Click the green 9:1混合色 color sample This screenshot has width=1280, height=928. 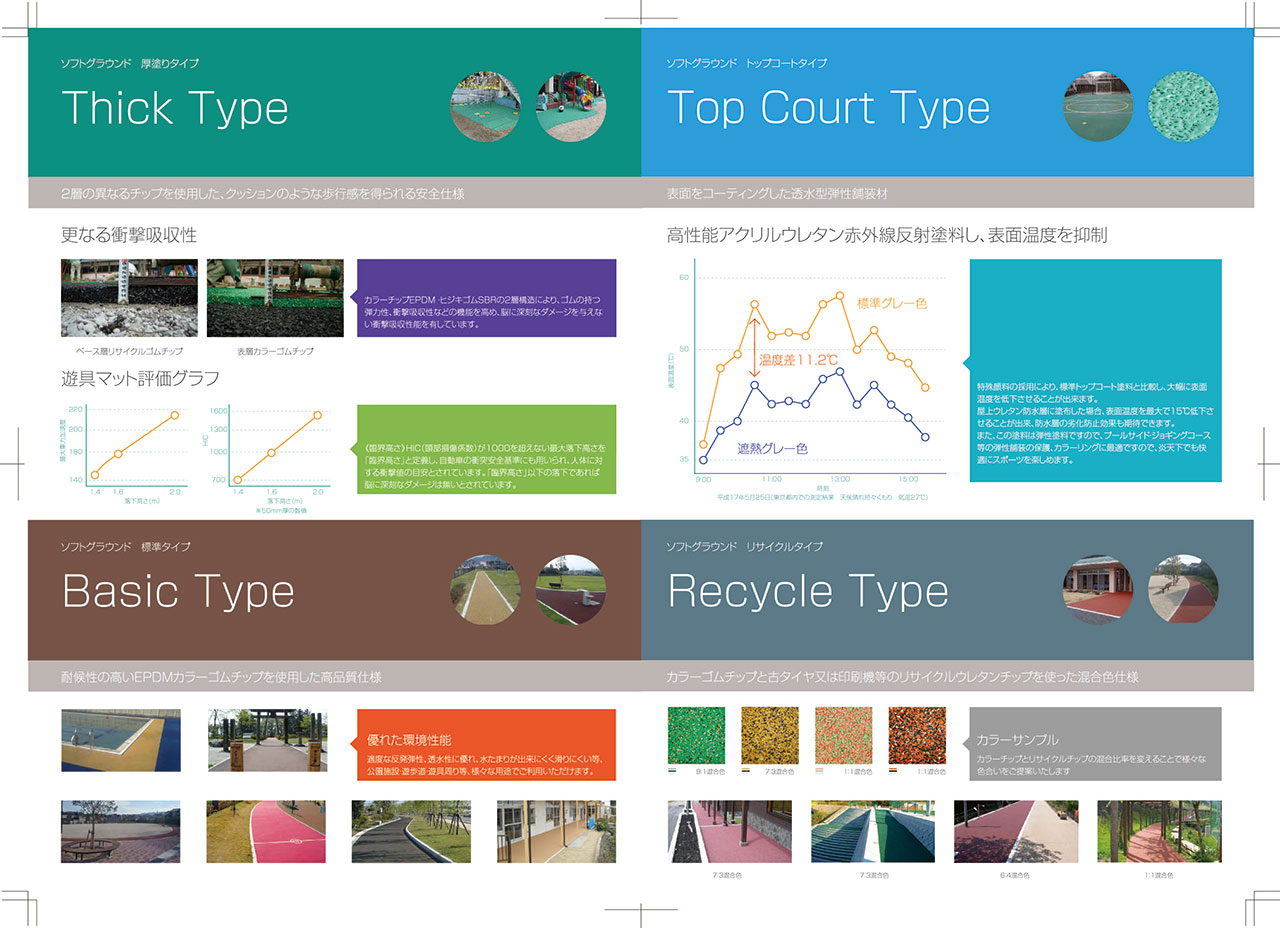pyautogui.click(x=696, y=735)
